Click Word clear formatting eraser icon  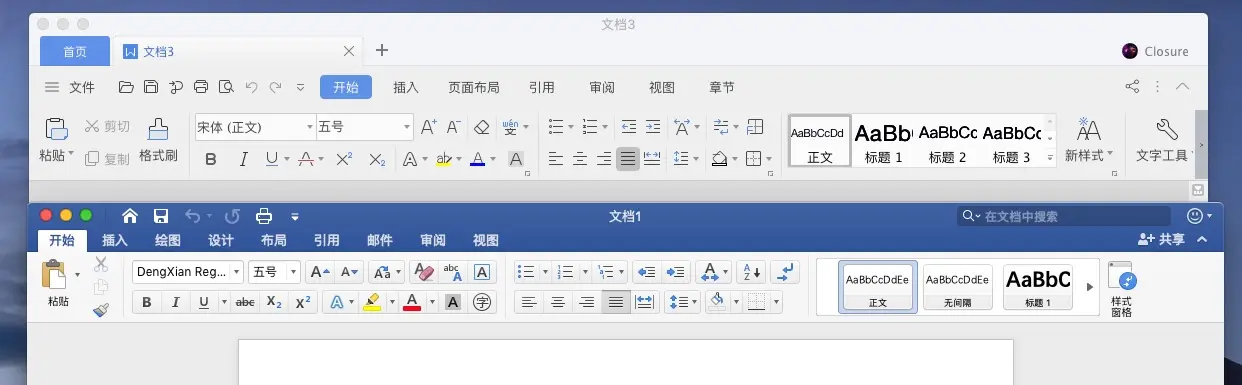coord(425,272)
